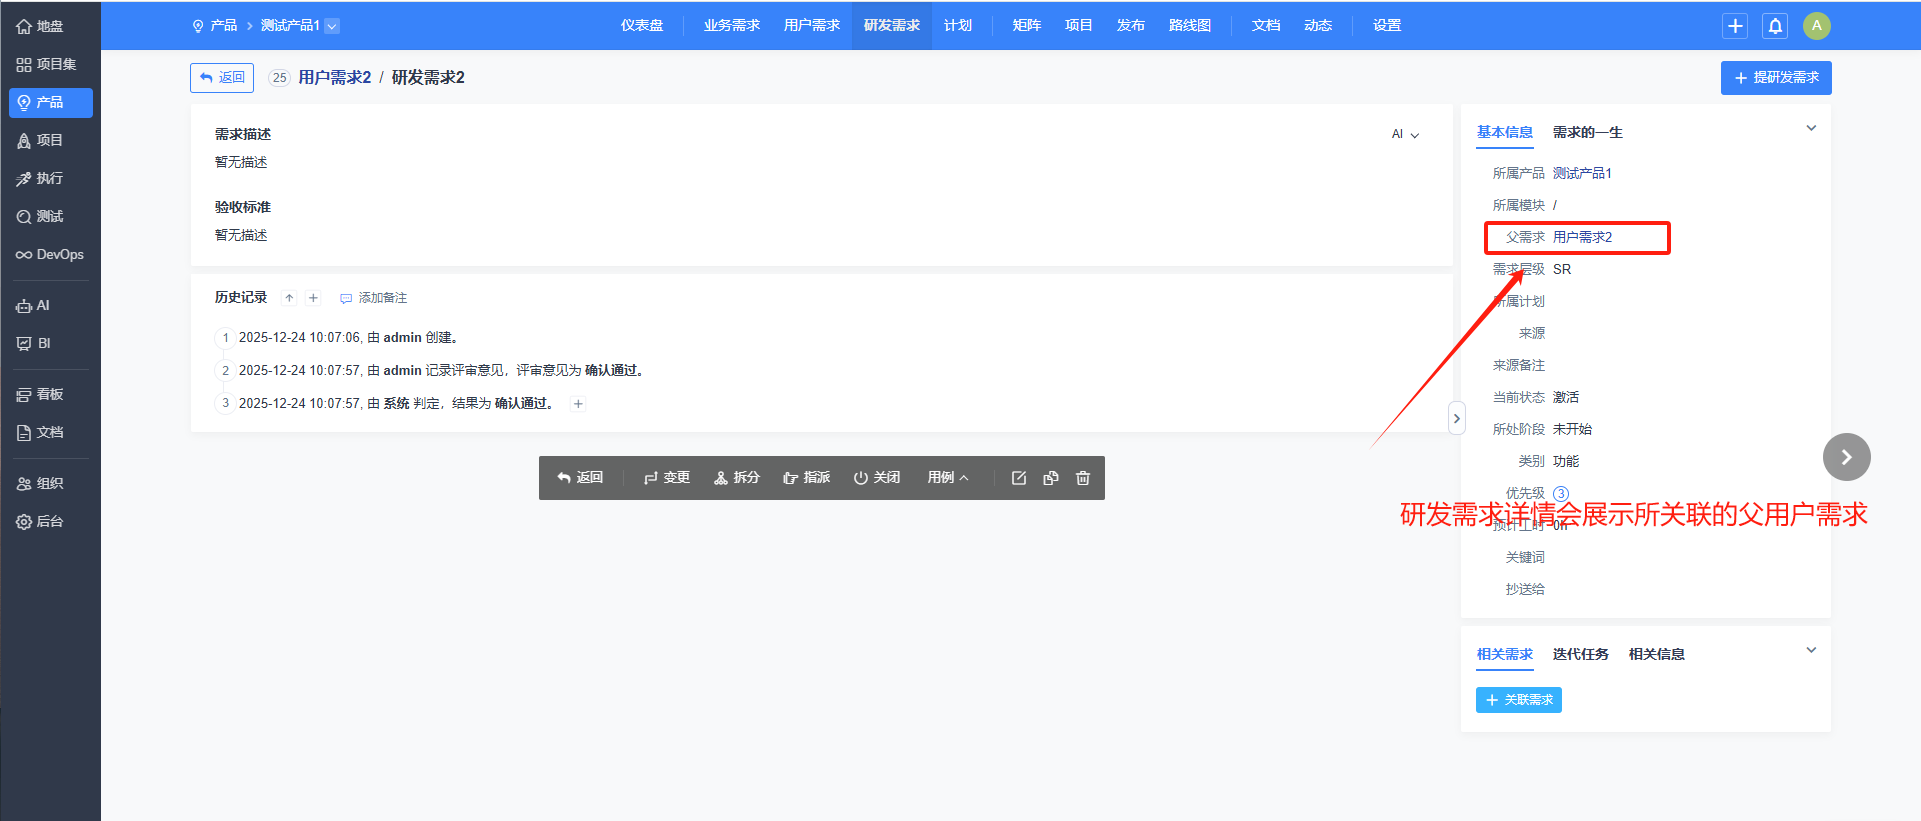Click the 指派 action
Viewport: 1921px width, 821px height.
click(806, 478)
